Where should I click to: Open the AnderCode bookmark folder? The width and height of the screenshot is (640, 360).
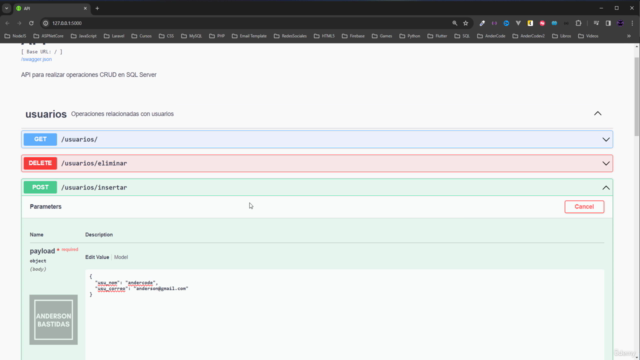click(x=491, y=36)
